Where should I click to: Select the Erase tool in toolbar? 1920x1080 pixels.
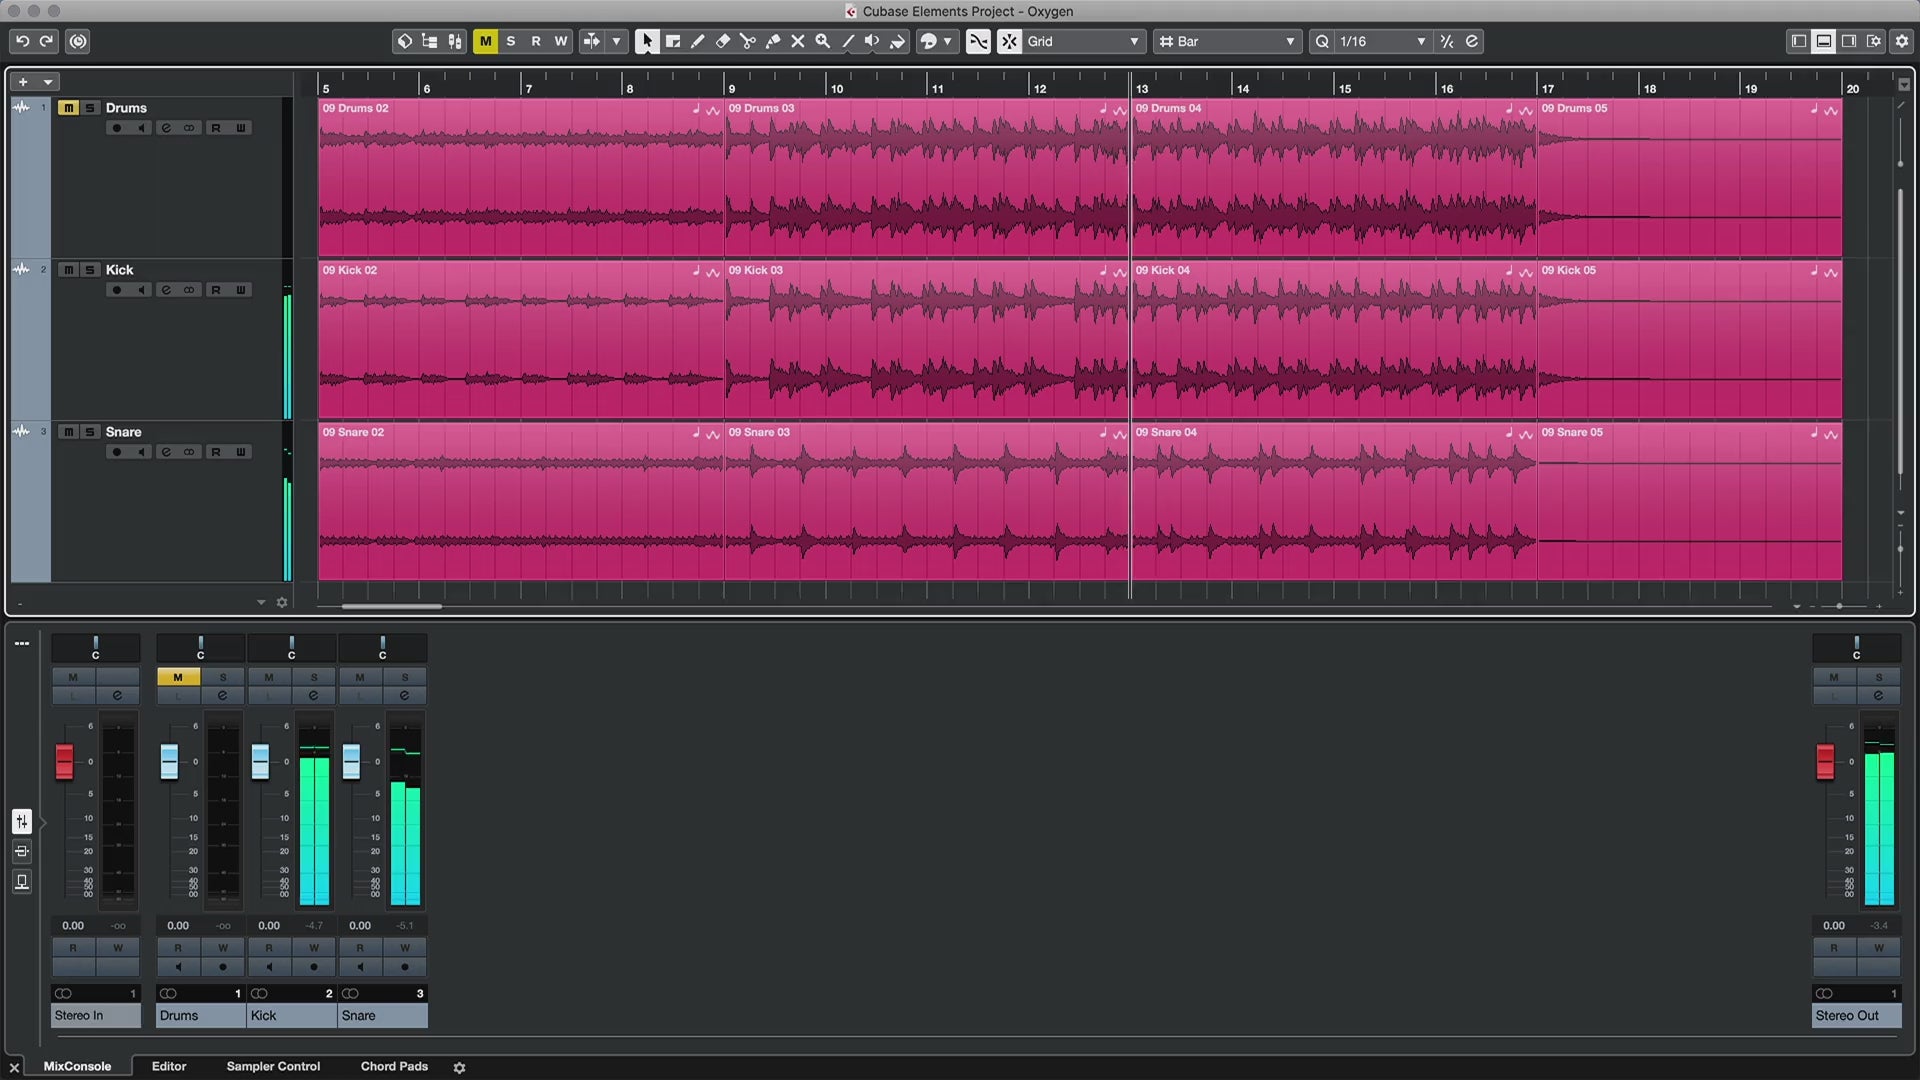pos(723,41)
